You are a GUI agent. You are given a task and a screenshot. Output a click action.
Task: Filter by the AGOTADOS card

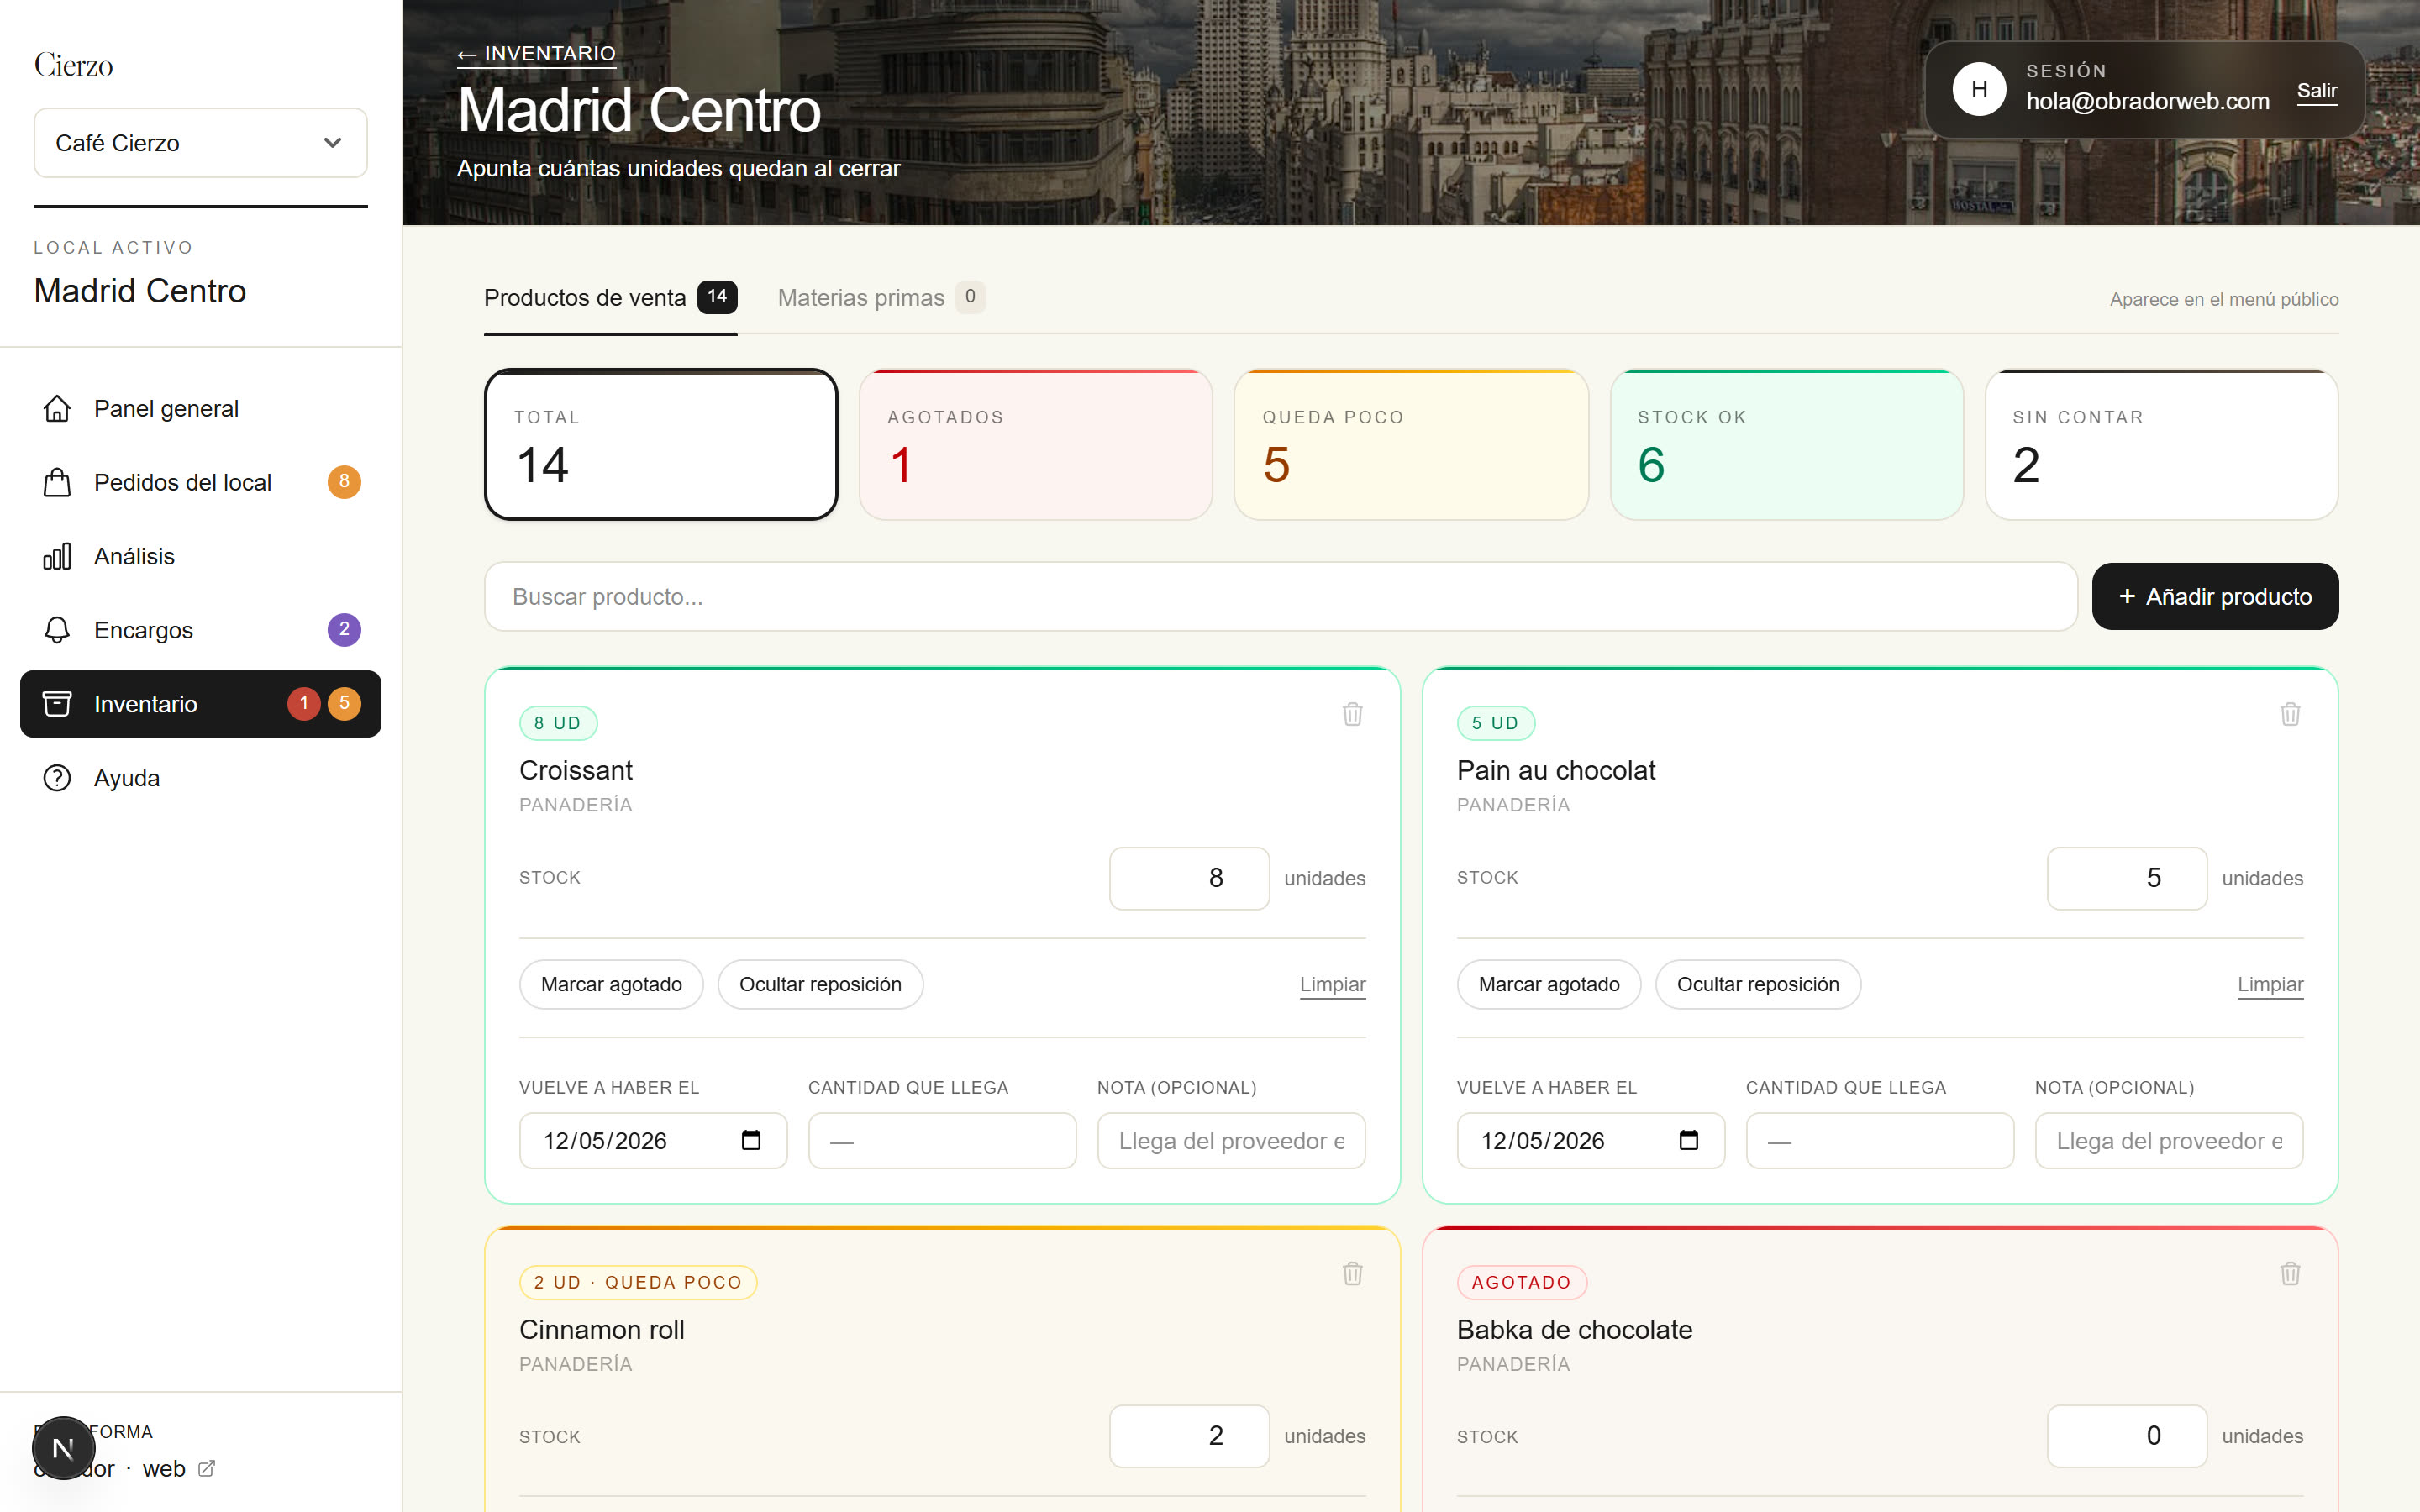click(x=1036, y=445)
